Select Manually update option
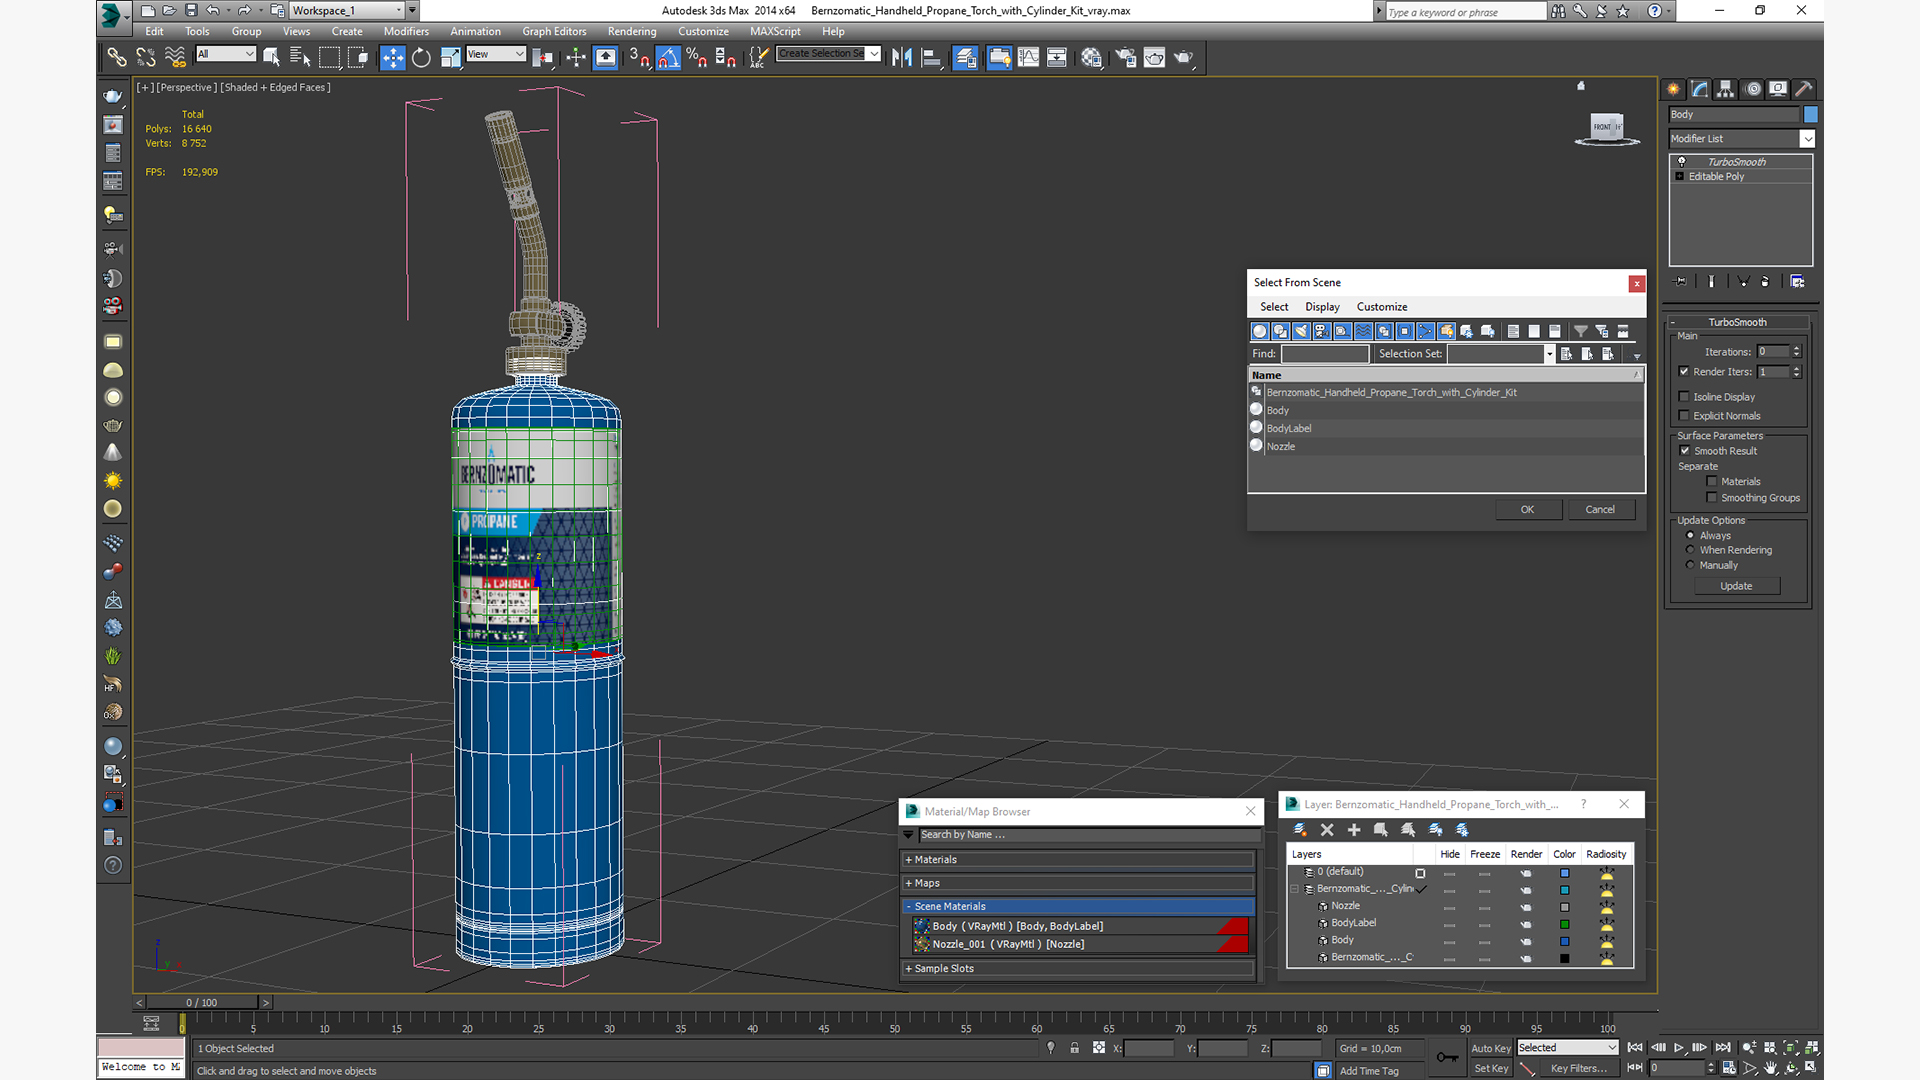 coord(1691,565)
